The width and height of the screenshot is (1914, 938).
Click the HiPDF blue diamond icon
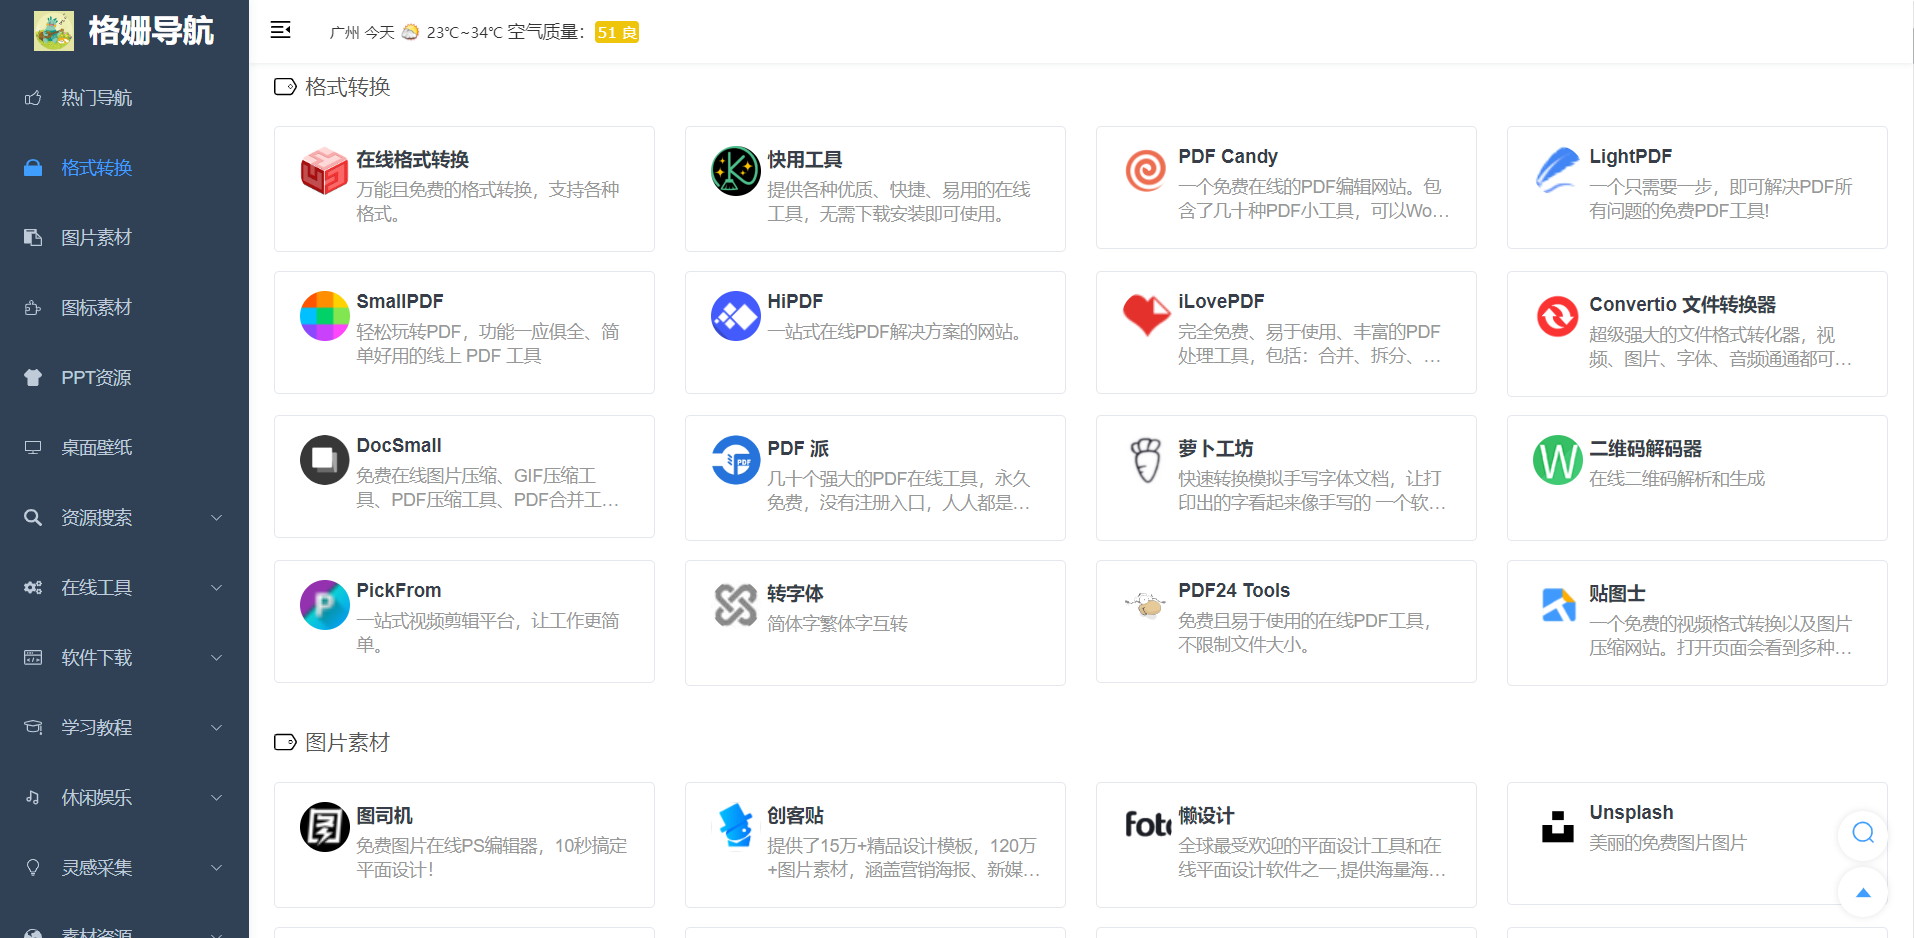(735, 316)
